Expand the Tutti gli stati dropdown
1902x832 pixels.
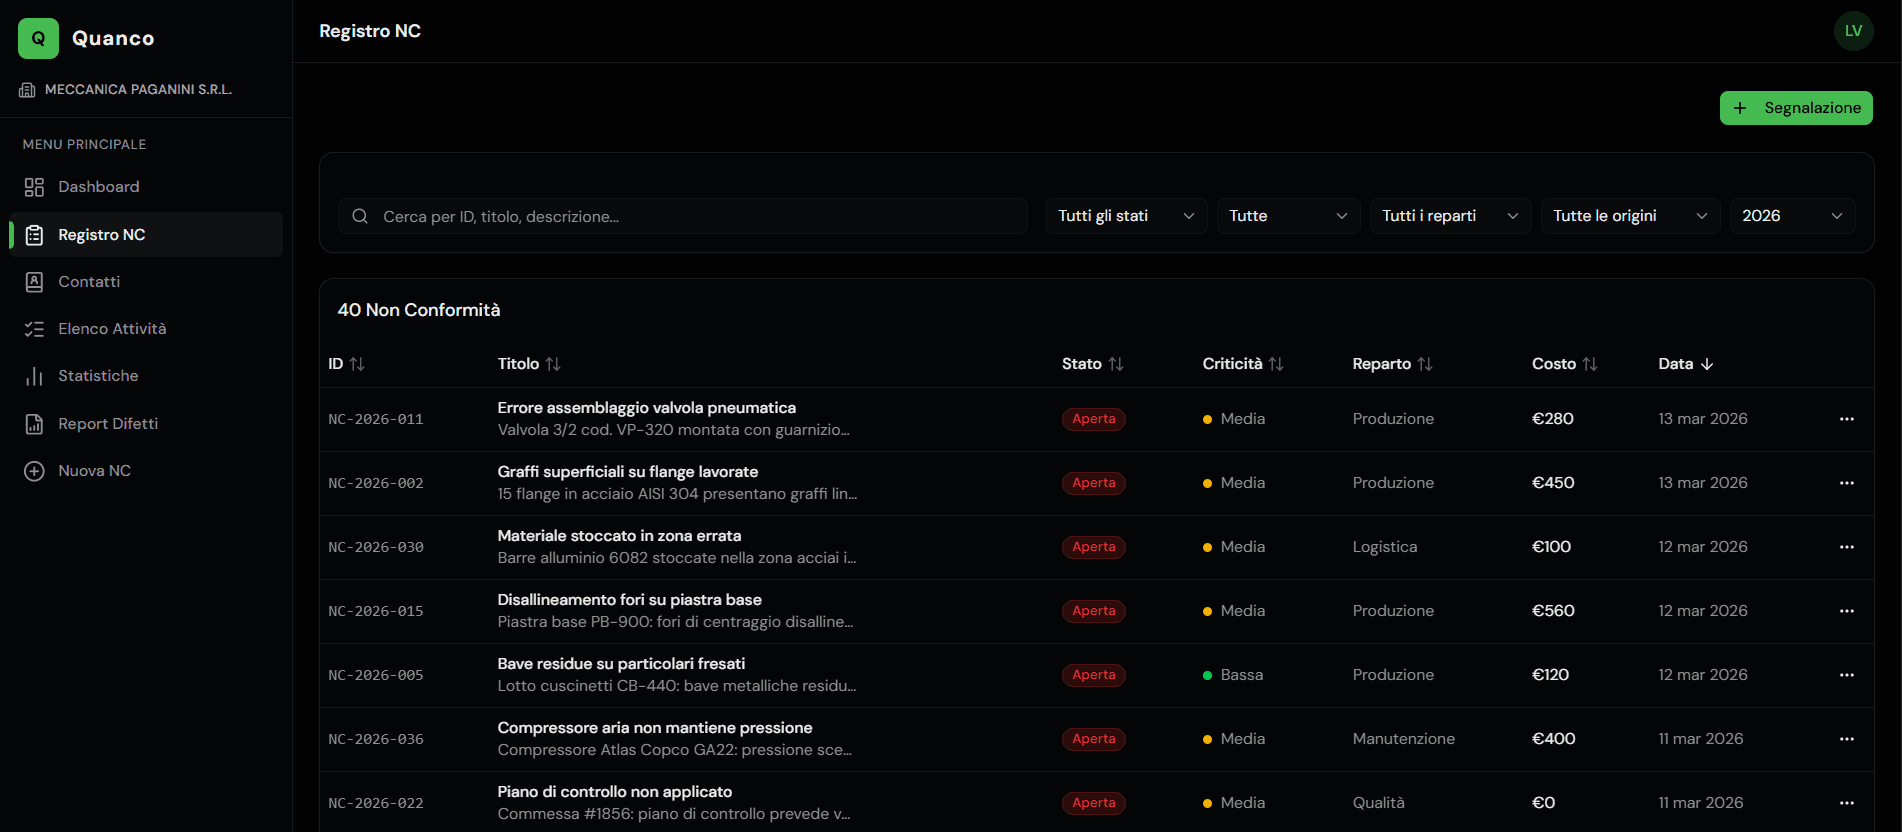pos(1126,216)
